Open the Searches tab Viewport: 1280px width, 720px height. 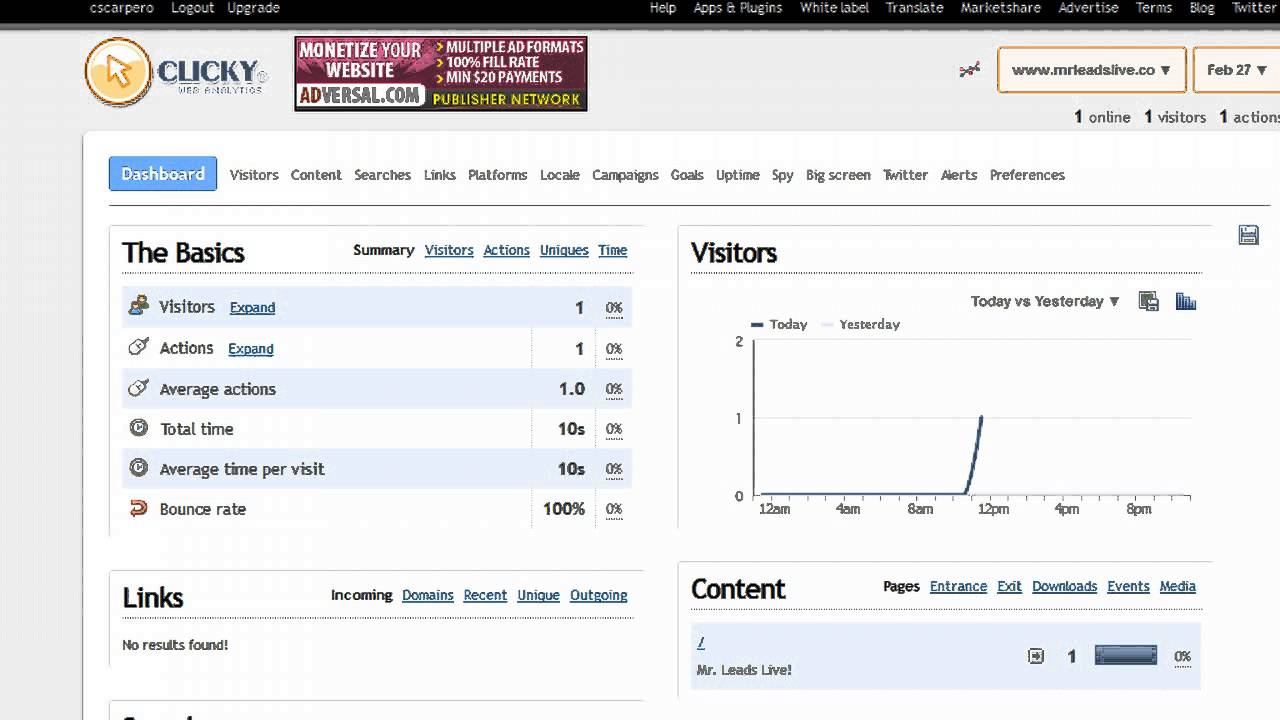tap(382, 175)
